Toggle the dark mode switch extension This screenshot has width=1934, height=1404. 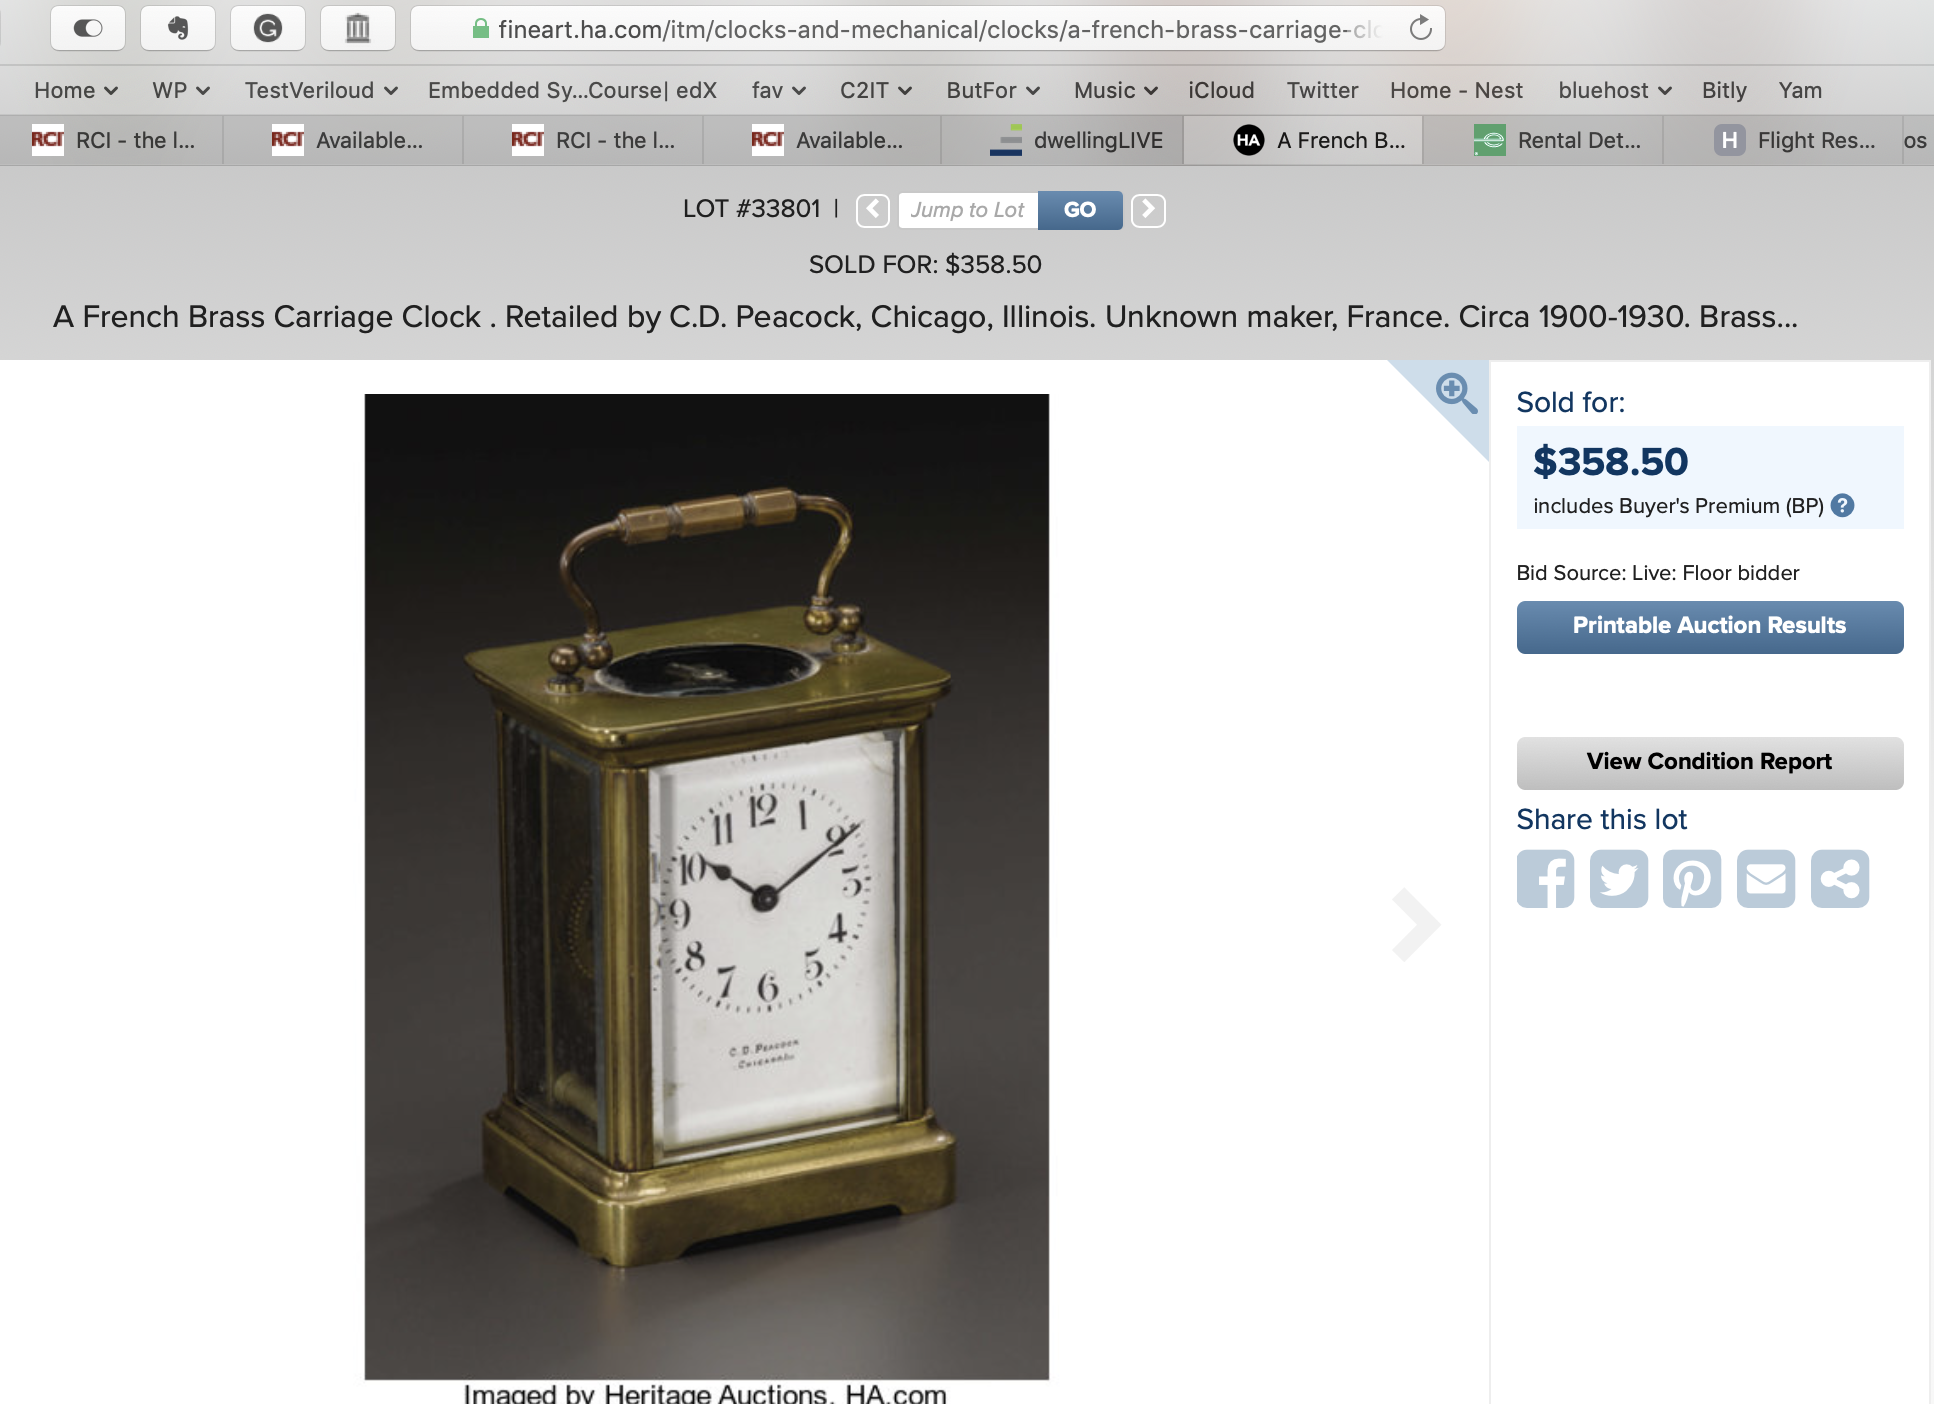[88, 28]
